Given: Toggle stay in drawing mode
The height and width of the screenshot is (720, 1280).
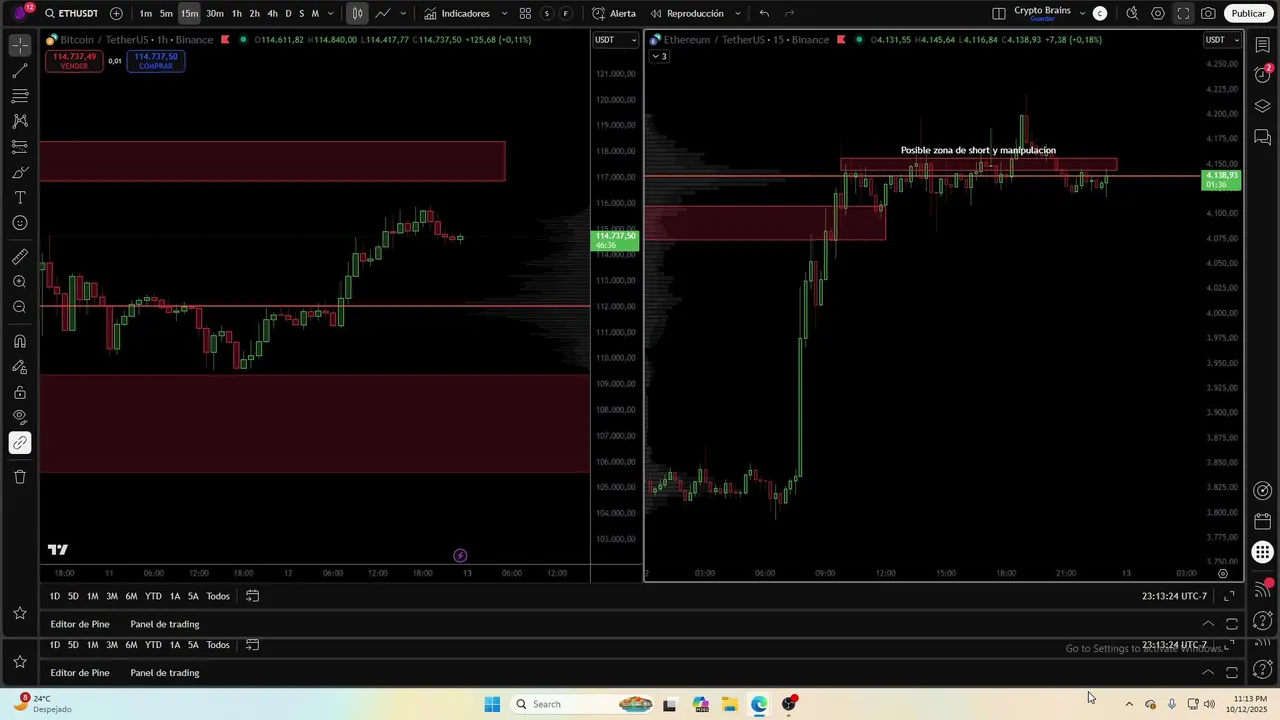Looking at the screenshot, I should click(20, 367).
